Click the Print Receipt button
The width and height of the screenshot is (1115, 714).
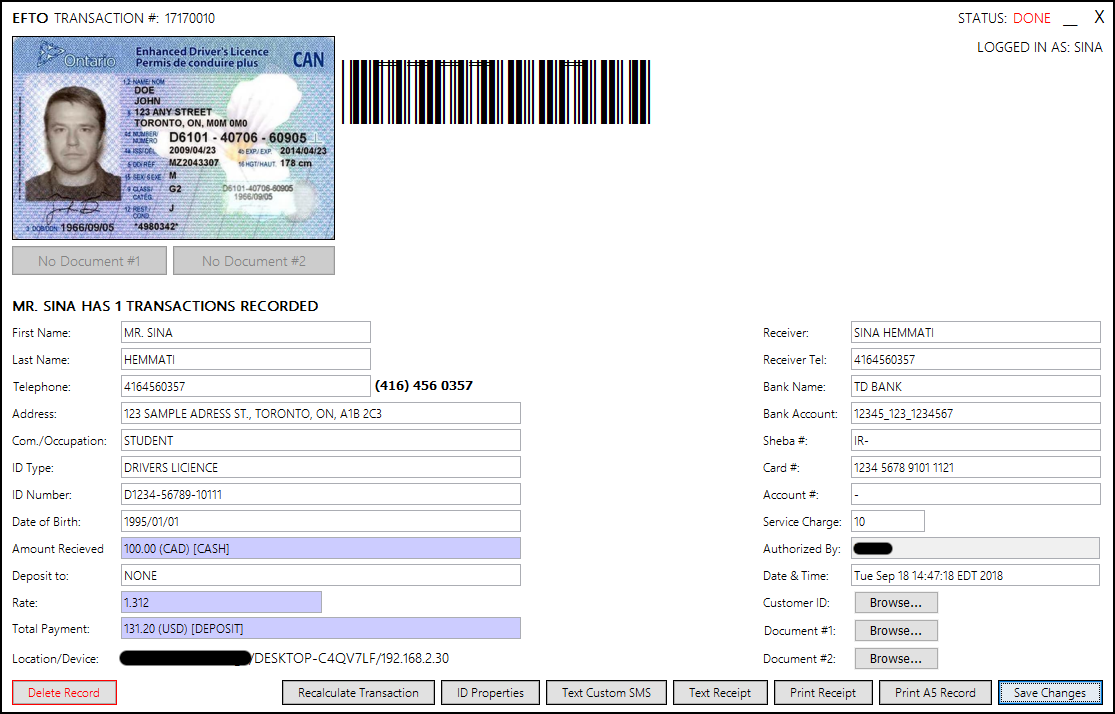tap(822, 692)
